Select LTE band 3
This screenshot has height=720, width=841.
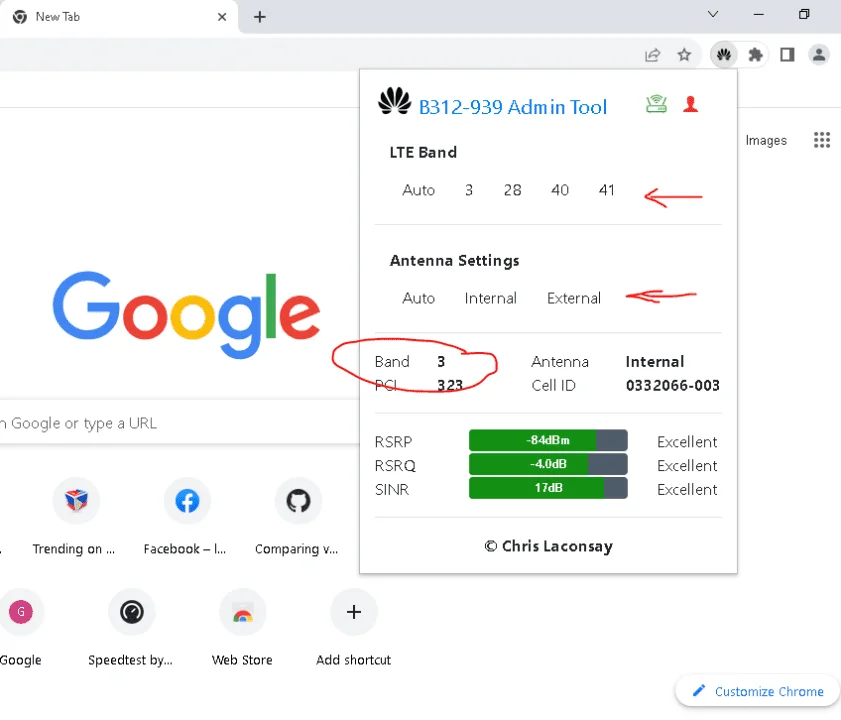click(469, 190)
